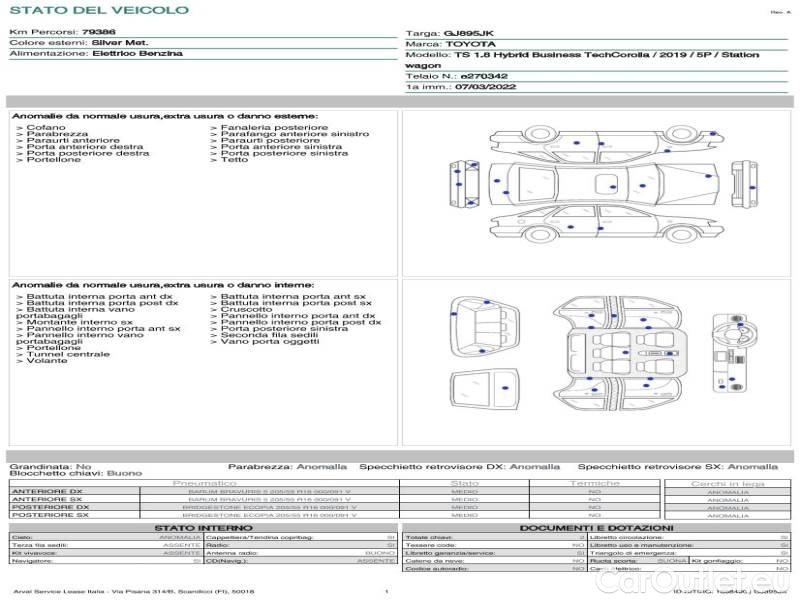Select the ANTERIORE SX tyre row label
The height and width of the screenshot is (600, 800).
tap(47, 499)
